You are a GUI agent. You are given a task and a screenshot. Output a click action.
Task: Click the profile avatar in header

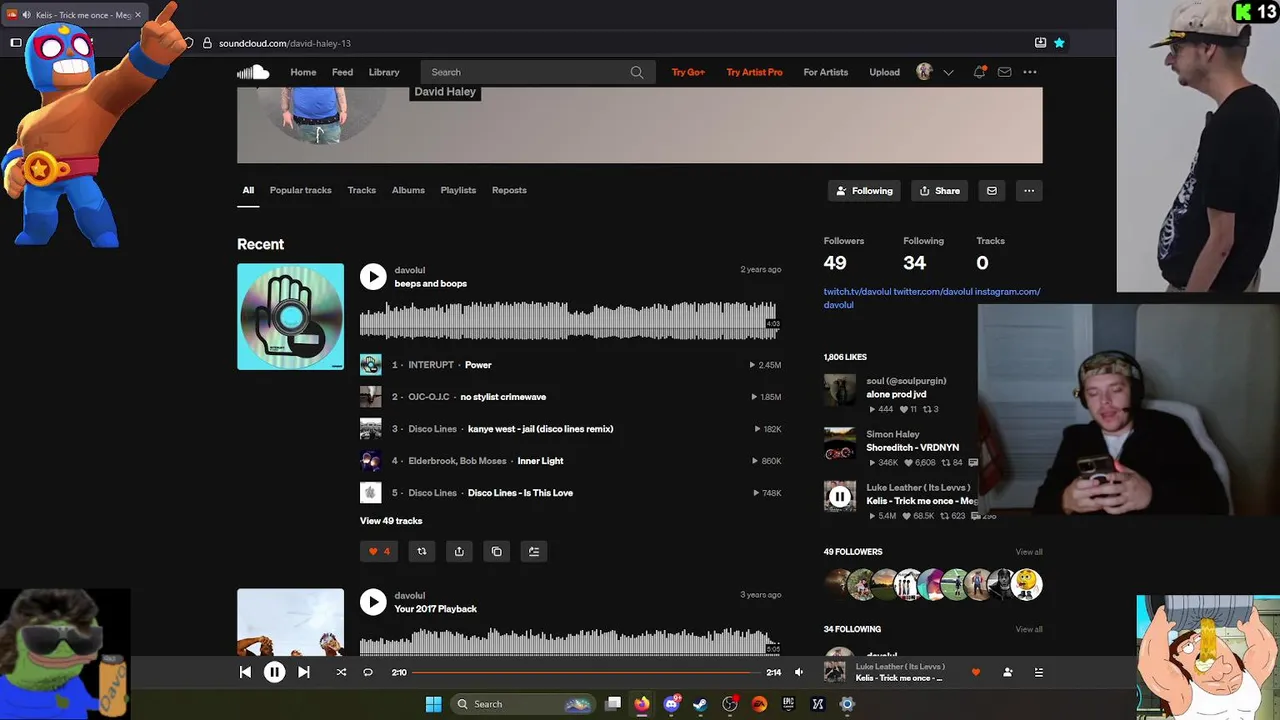tap(924, 72)
